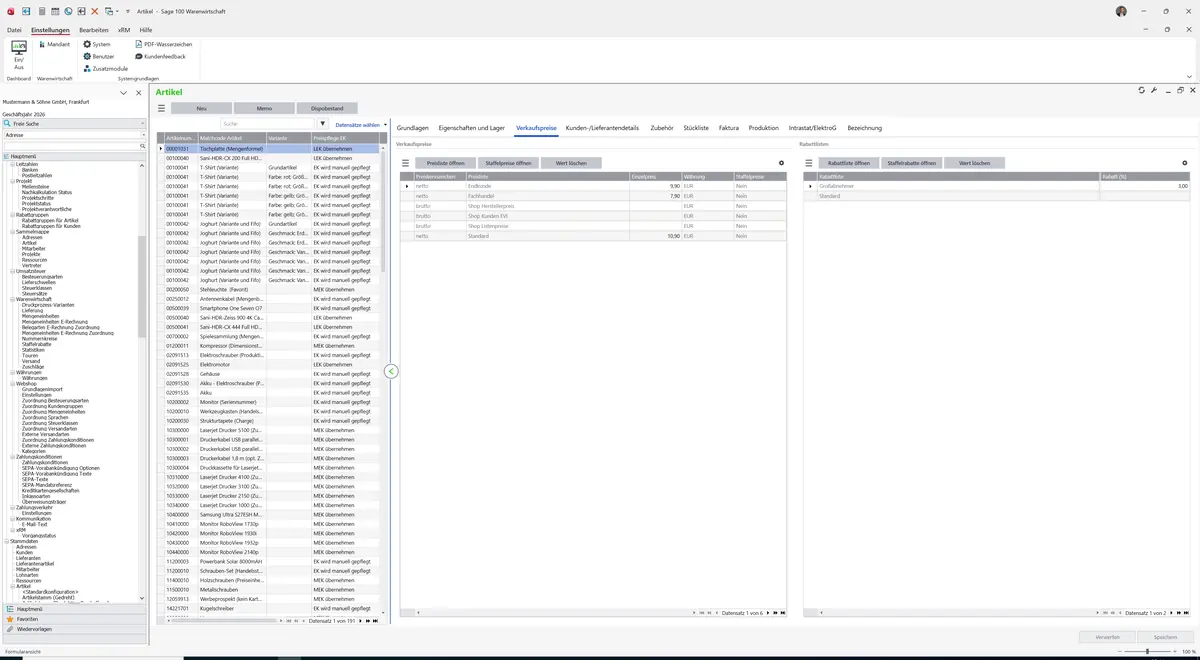Switch to Eigenschaften und Lager tab
Image resolution: width=1200 pixels, height=660 pixels.
tap(471, 128)
